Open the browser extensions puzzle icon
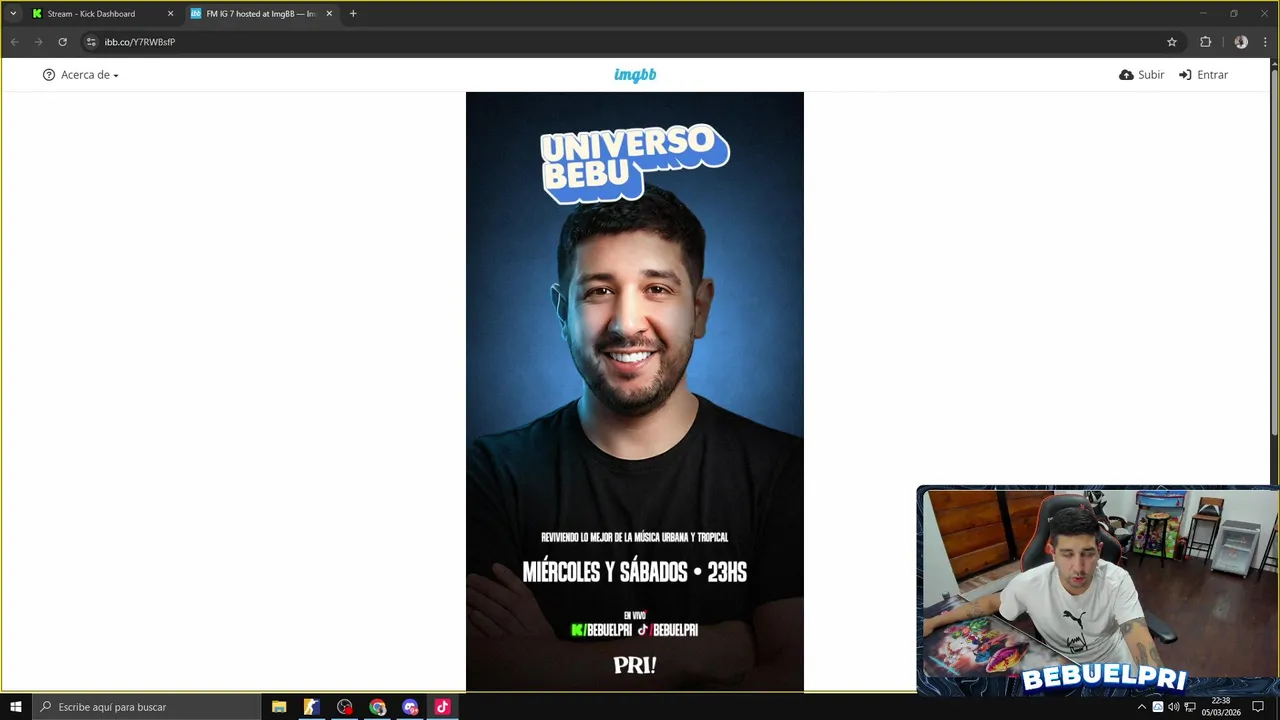The width and height of the screenshot is (1280, 720). (1205, 42)
